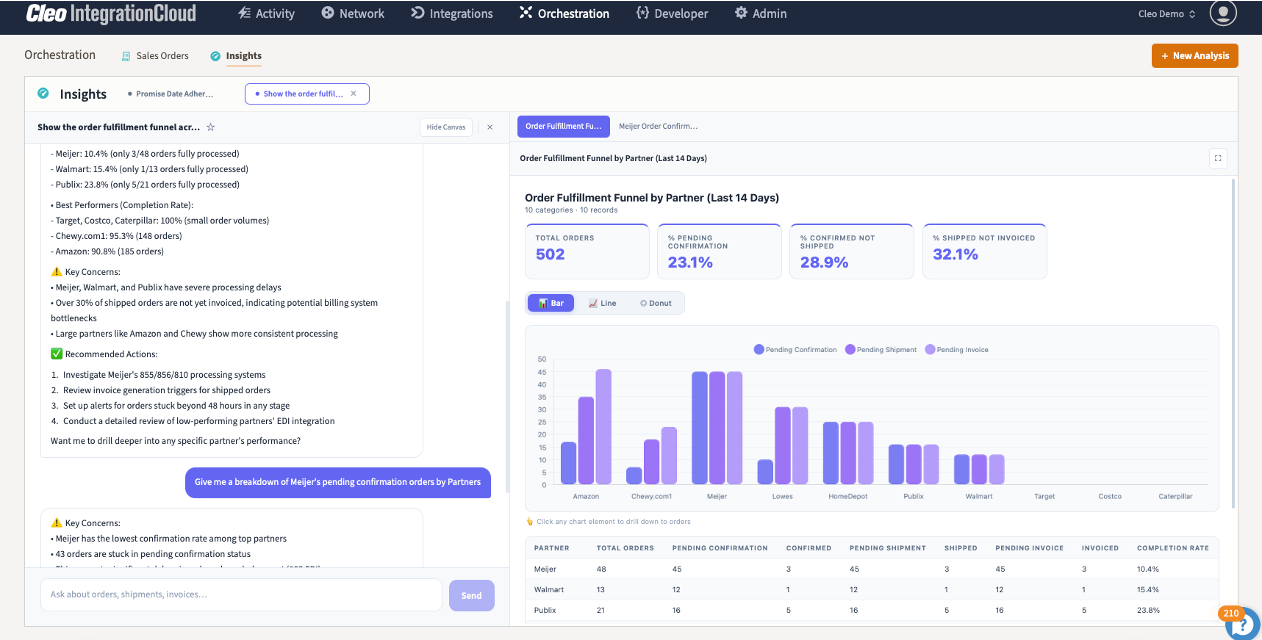
Task: Click Amazon's tallest Pending Invoice bar
Action: pos(603,427)
